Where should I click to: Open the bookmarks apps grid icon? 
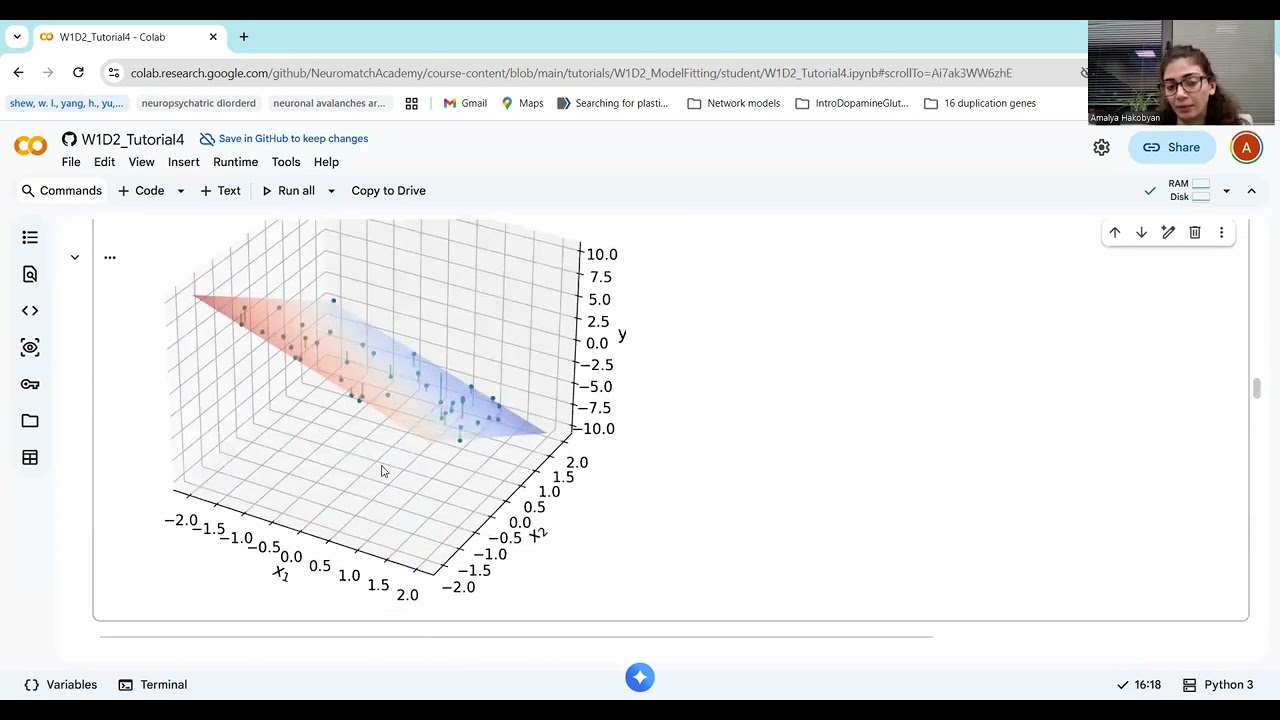coord(411,103)
